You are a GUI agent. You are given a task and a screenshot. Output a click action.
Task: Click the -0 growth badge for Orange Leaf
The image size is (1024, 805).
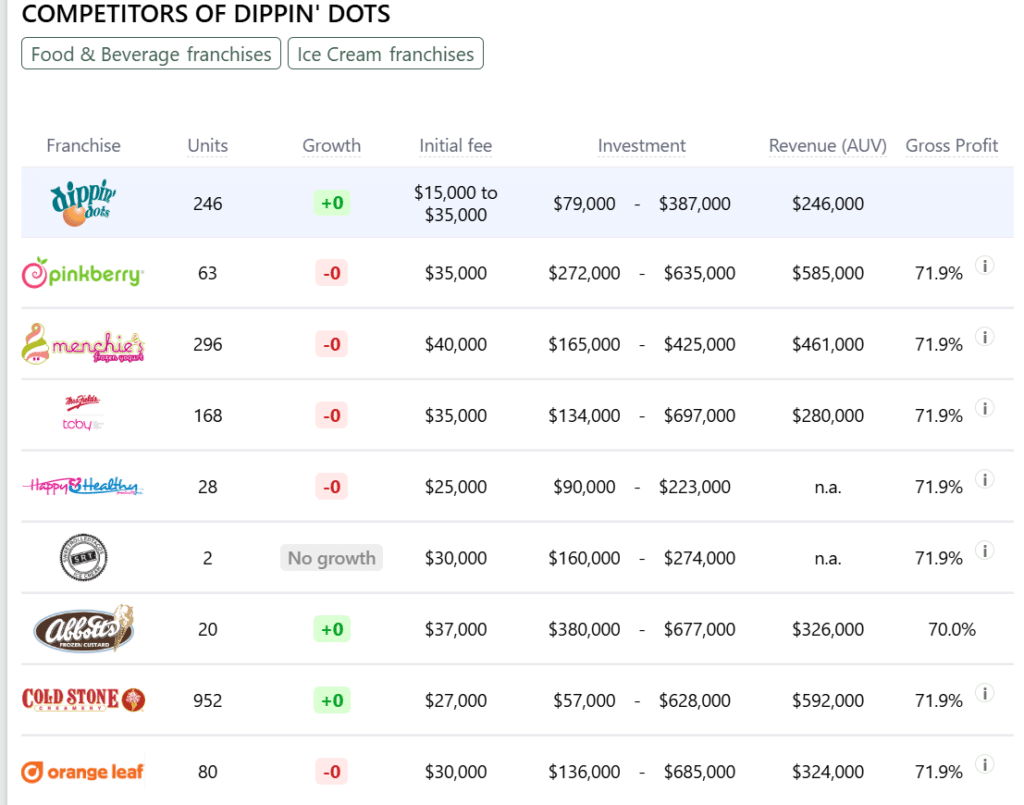pos(332,772)
